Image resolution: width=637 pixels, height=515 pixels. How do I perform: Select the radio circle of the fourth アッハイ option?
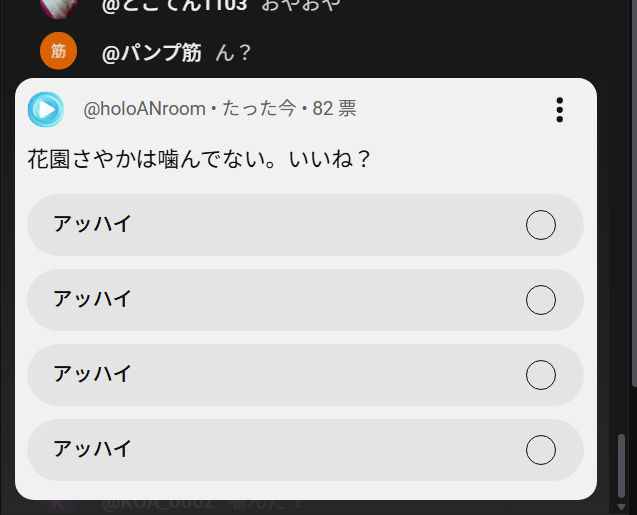point(541,450)
